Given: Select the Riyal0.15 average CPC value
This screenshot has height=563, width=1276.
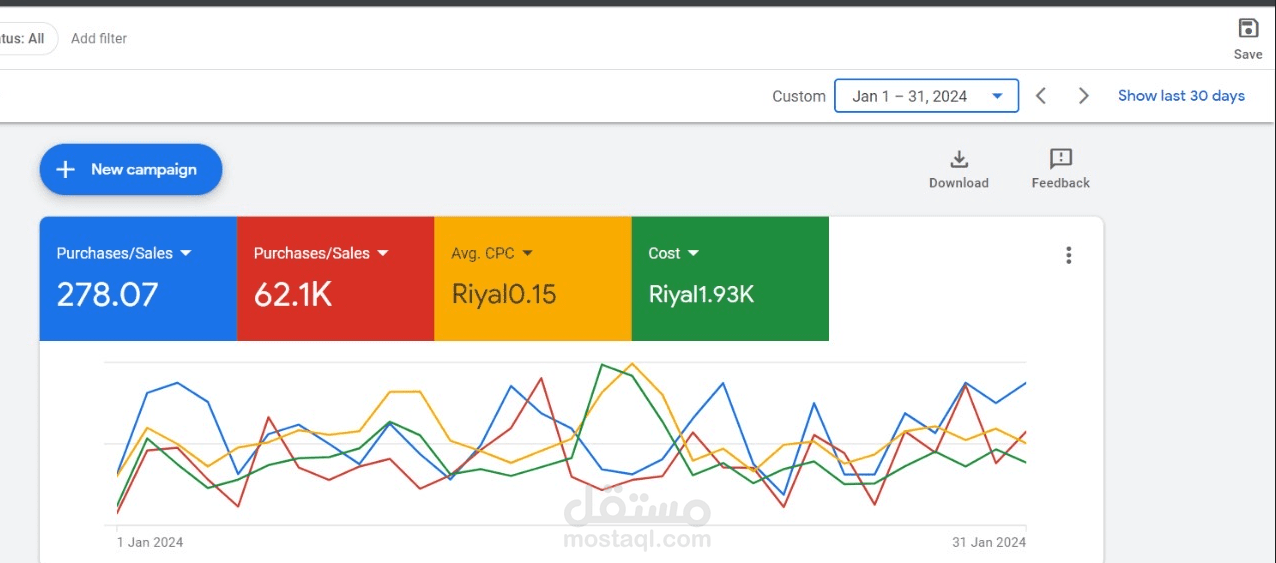Looking at the screenshot, I should click(504, 294).
